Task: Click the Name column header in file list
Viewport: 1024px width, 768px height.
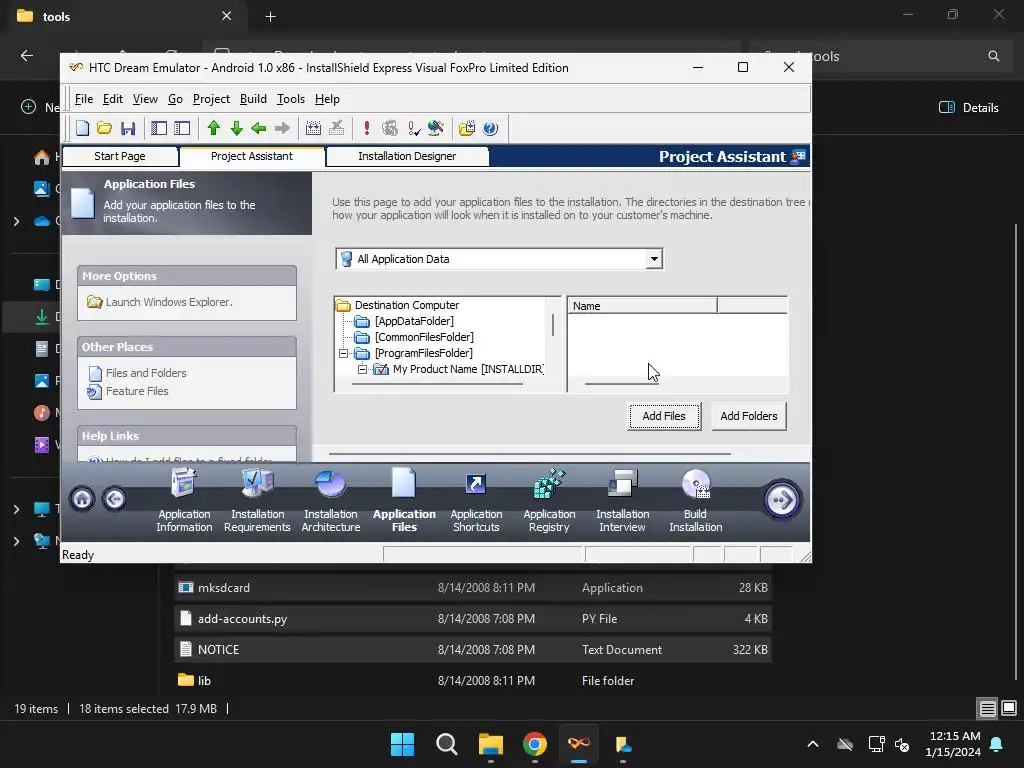Action: pyautogui.click(x=643, y=306)
